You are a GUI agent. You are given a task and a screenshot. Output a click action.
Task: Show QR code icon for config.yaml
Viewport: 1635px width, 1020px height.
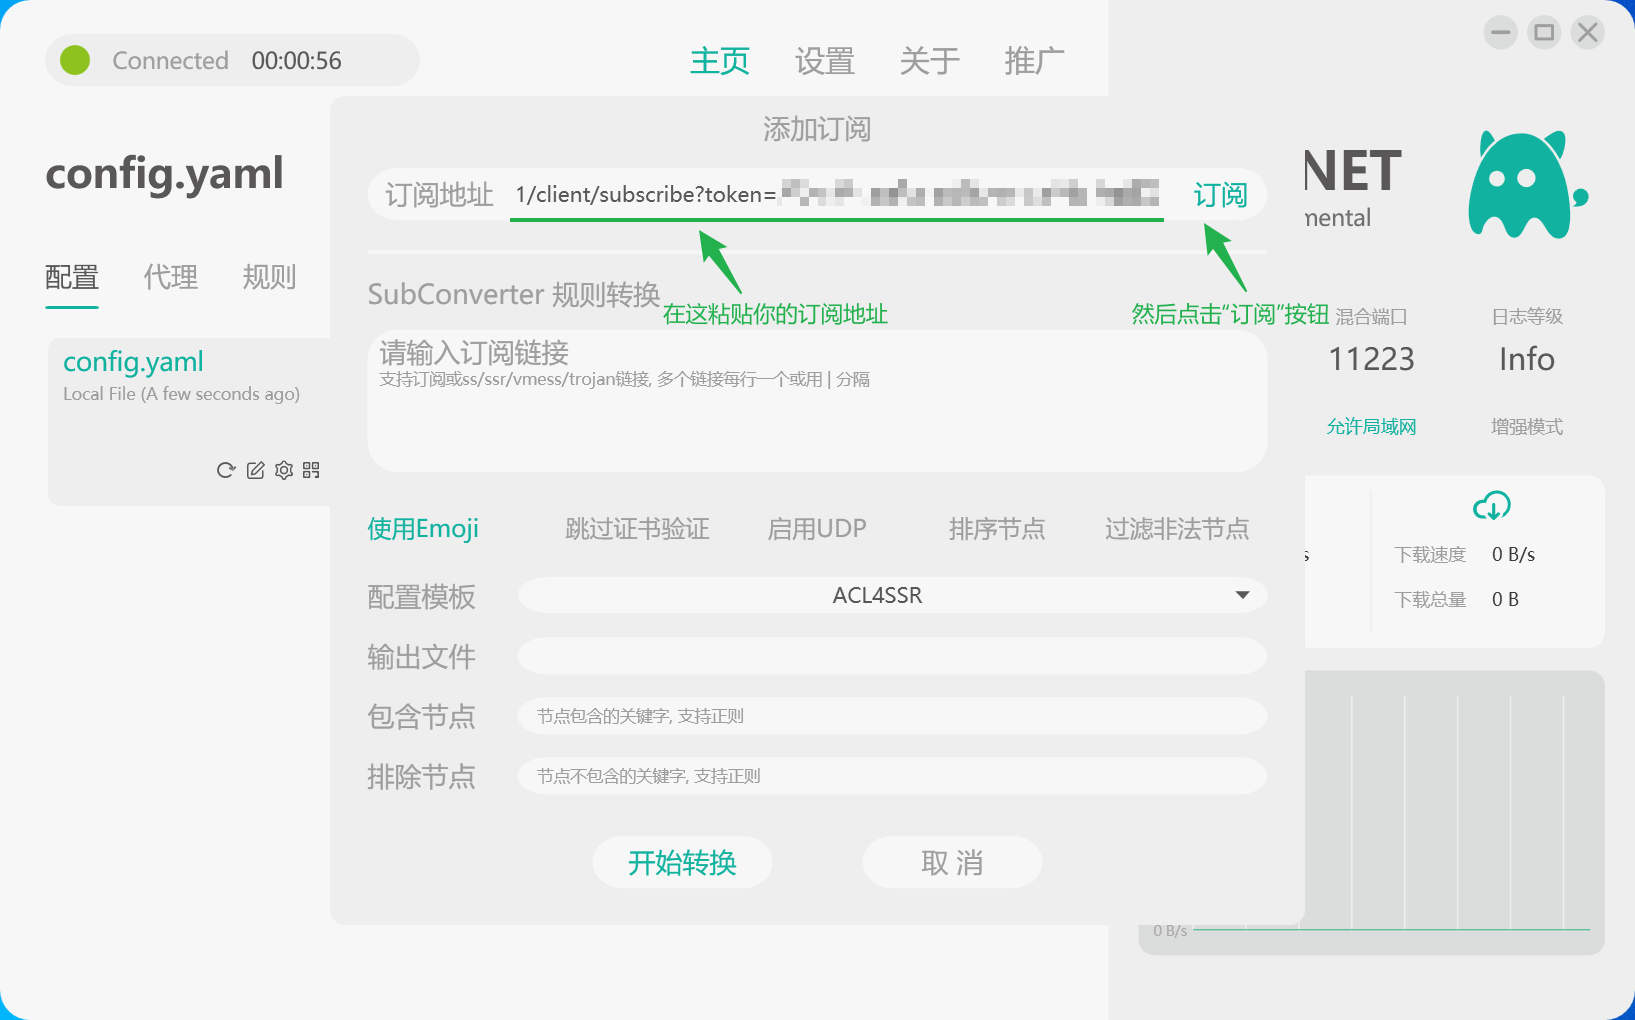[x=311, y=470]
